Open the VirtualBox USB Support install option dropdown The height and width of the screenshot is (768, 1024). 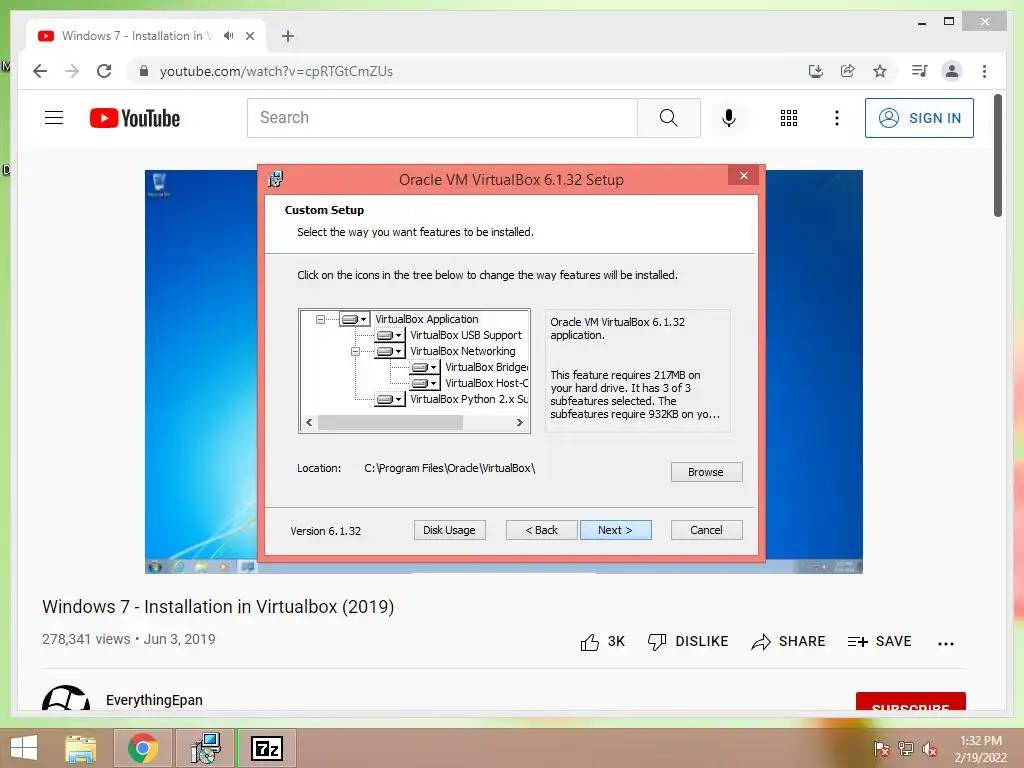coord(389,335)
